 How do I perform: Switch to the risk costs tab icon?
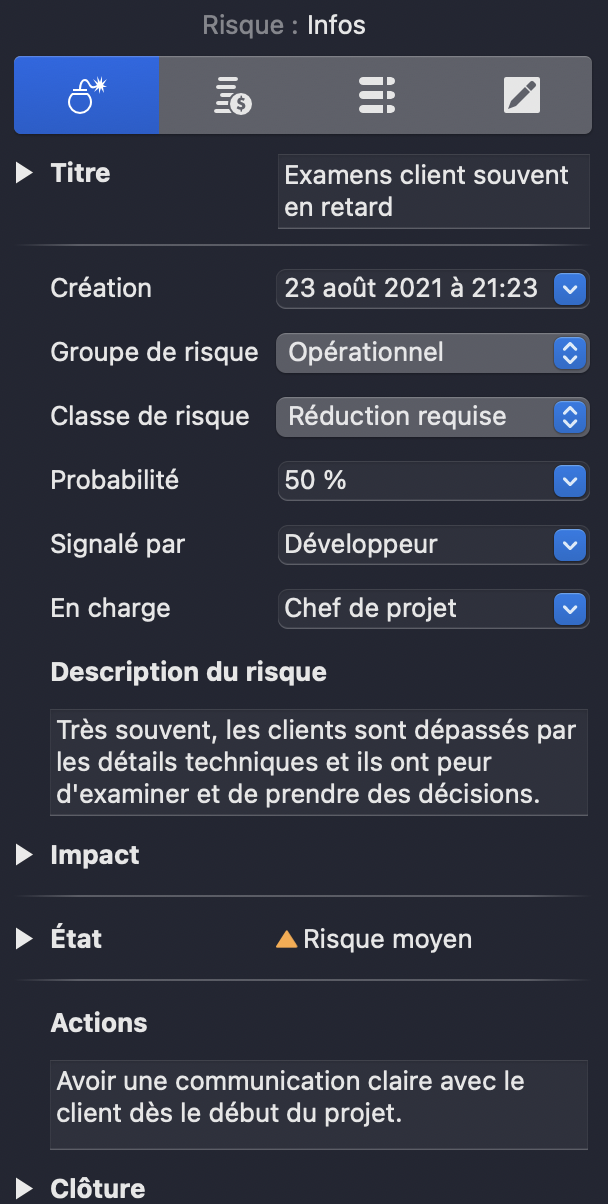[x=231, y=94]
